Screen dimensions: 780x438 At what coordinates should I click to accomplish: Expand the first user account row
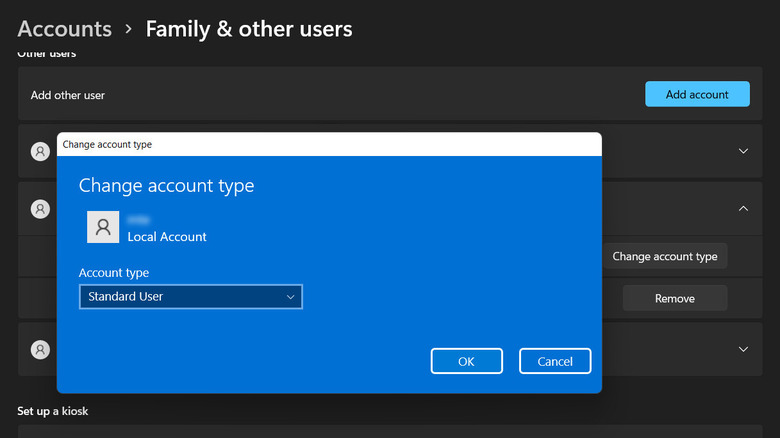tap(743, 151)
